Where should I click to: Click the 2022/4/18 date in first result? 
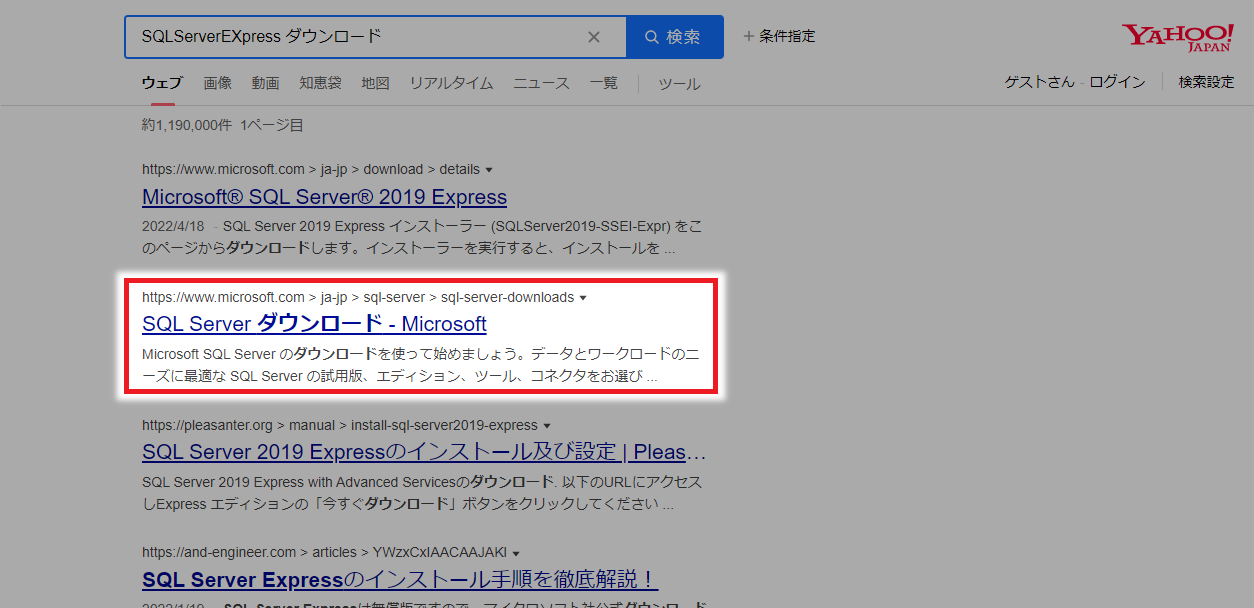[x=173, y=225]
